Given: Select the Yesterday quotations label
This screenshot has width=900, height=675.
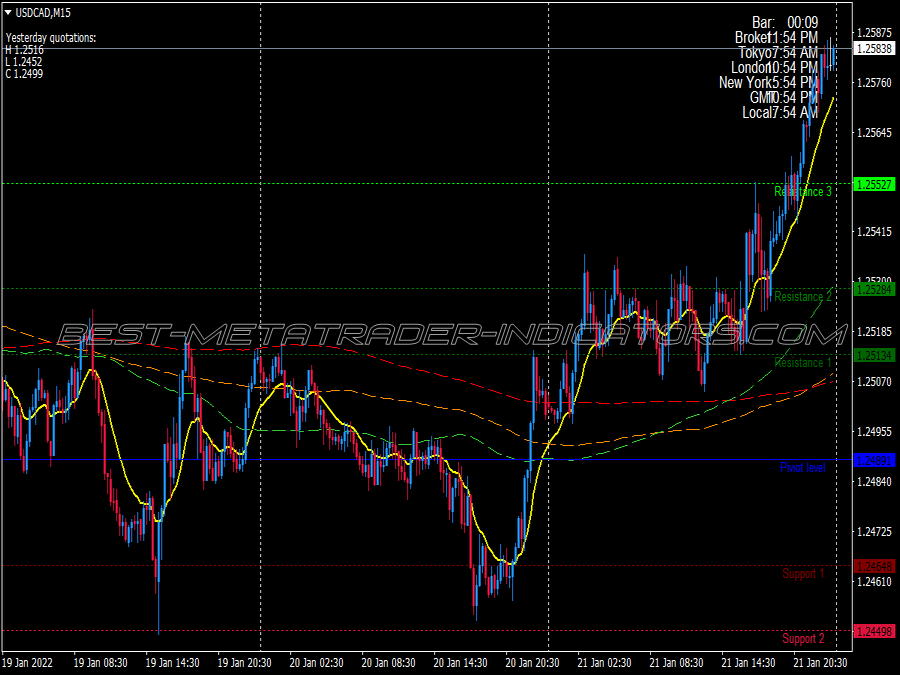Looking at the screenshot, I should pos(51,38).
